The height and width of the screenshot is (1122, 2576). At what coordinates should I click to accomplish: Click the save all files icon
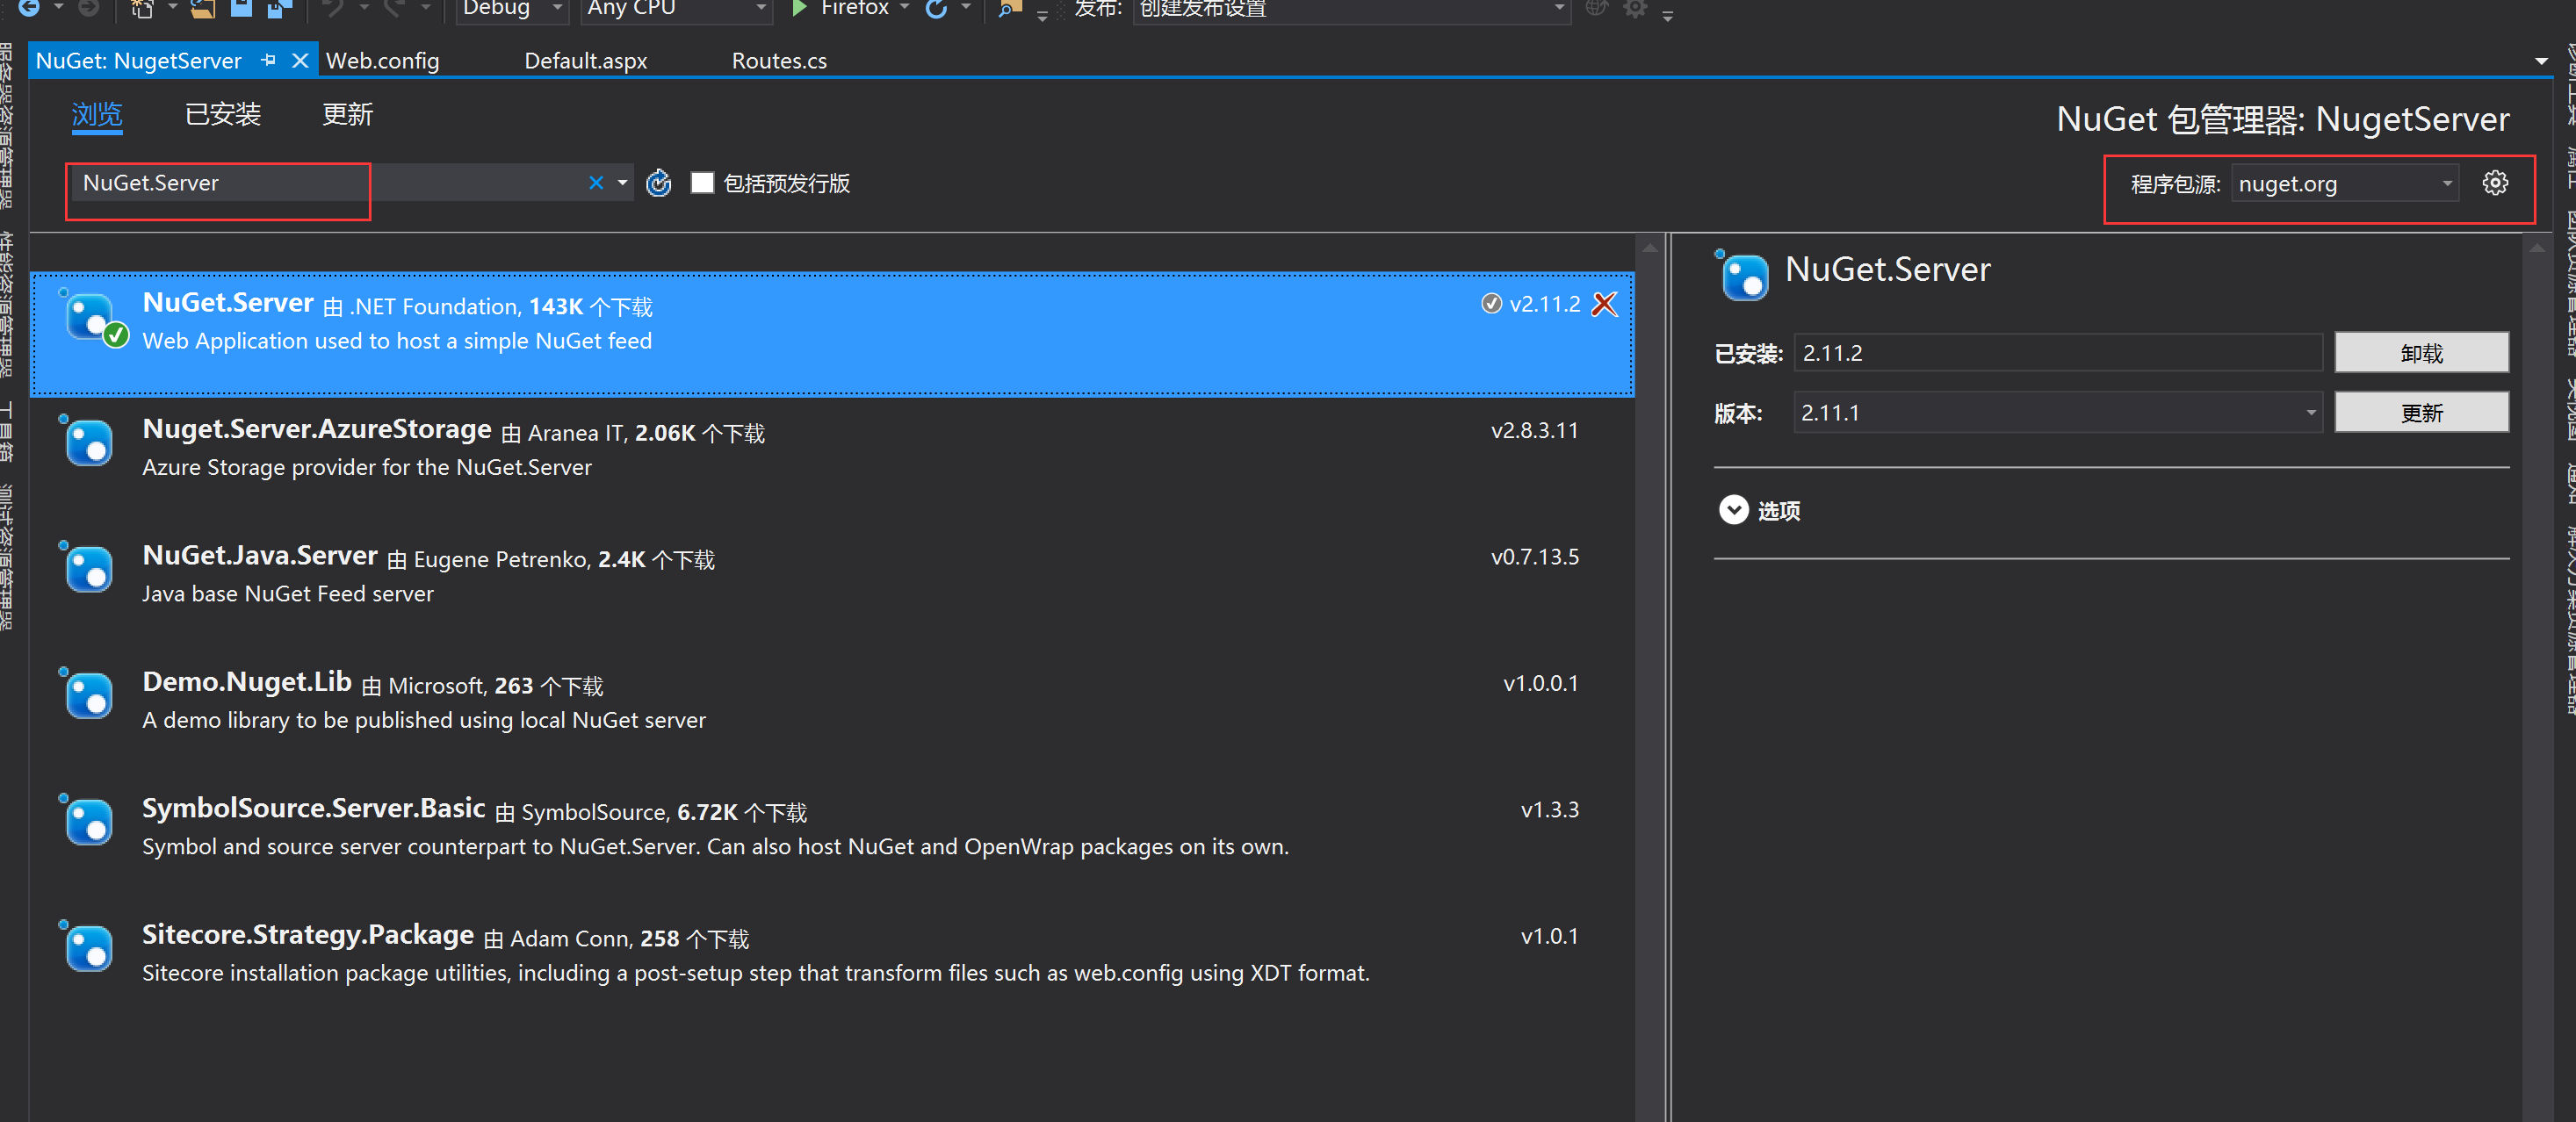[x=279, y=8]
